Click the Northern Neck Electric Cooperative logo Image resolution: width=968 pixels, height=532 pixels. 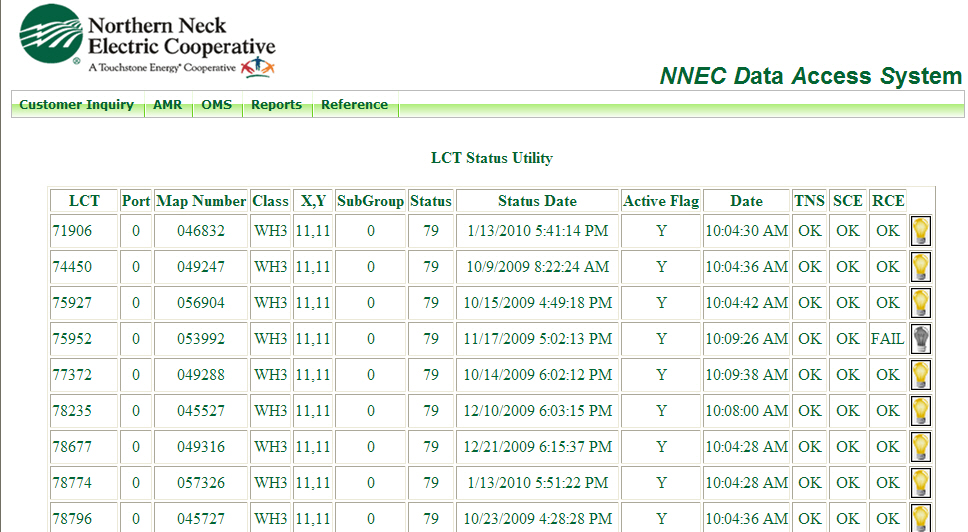coord(147,41)
